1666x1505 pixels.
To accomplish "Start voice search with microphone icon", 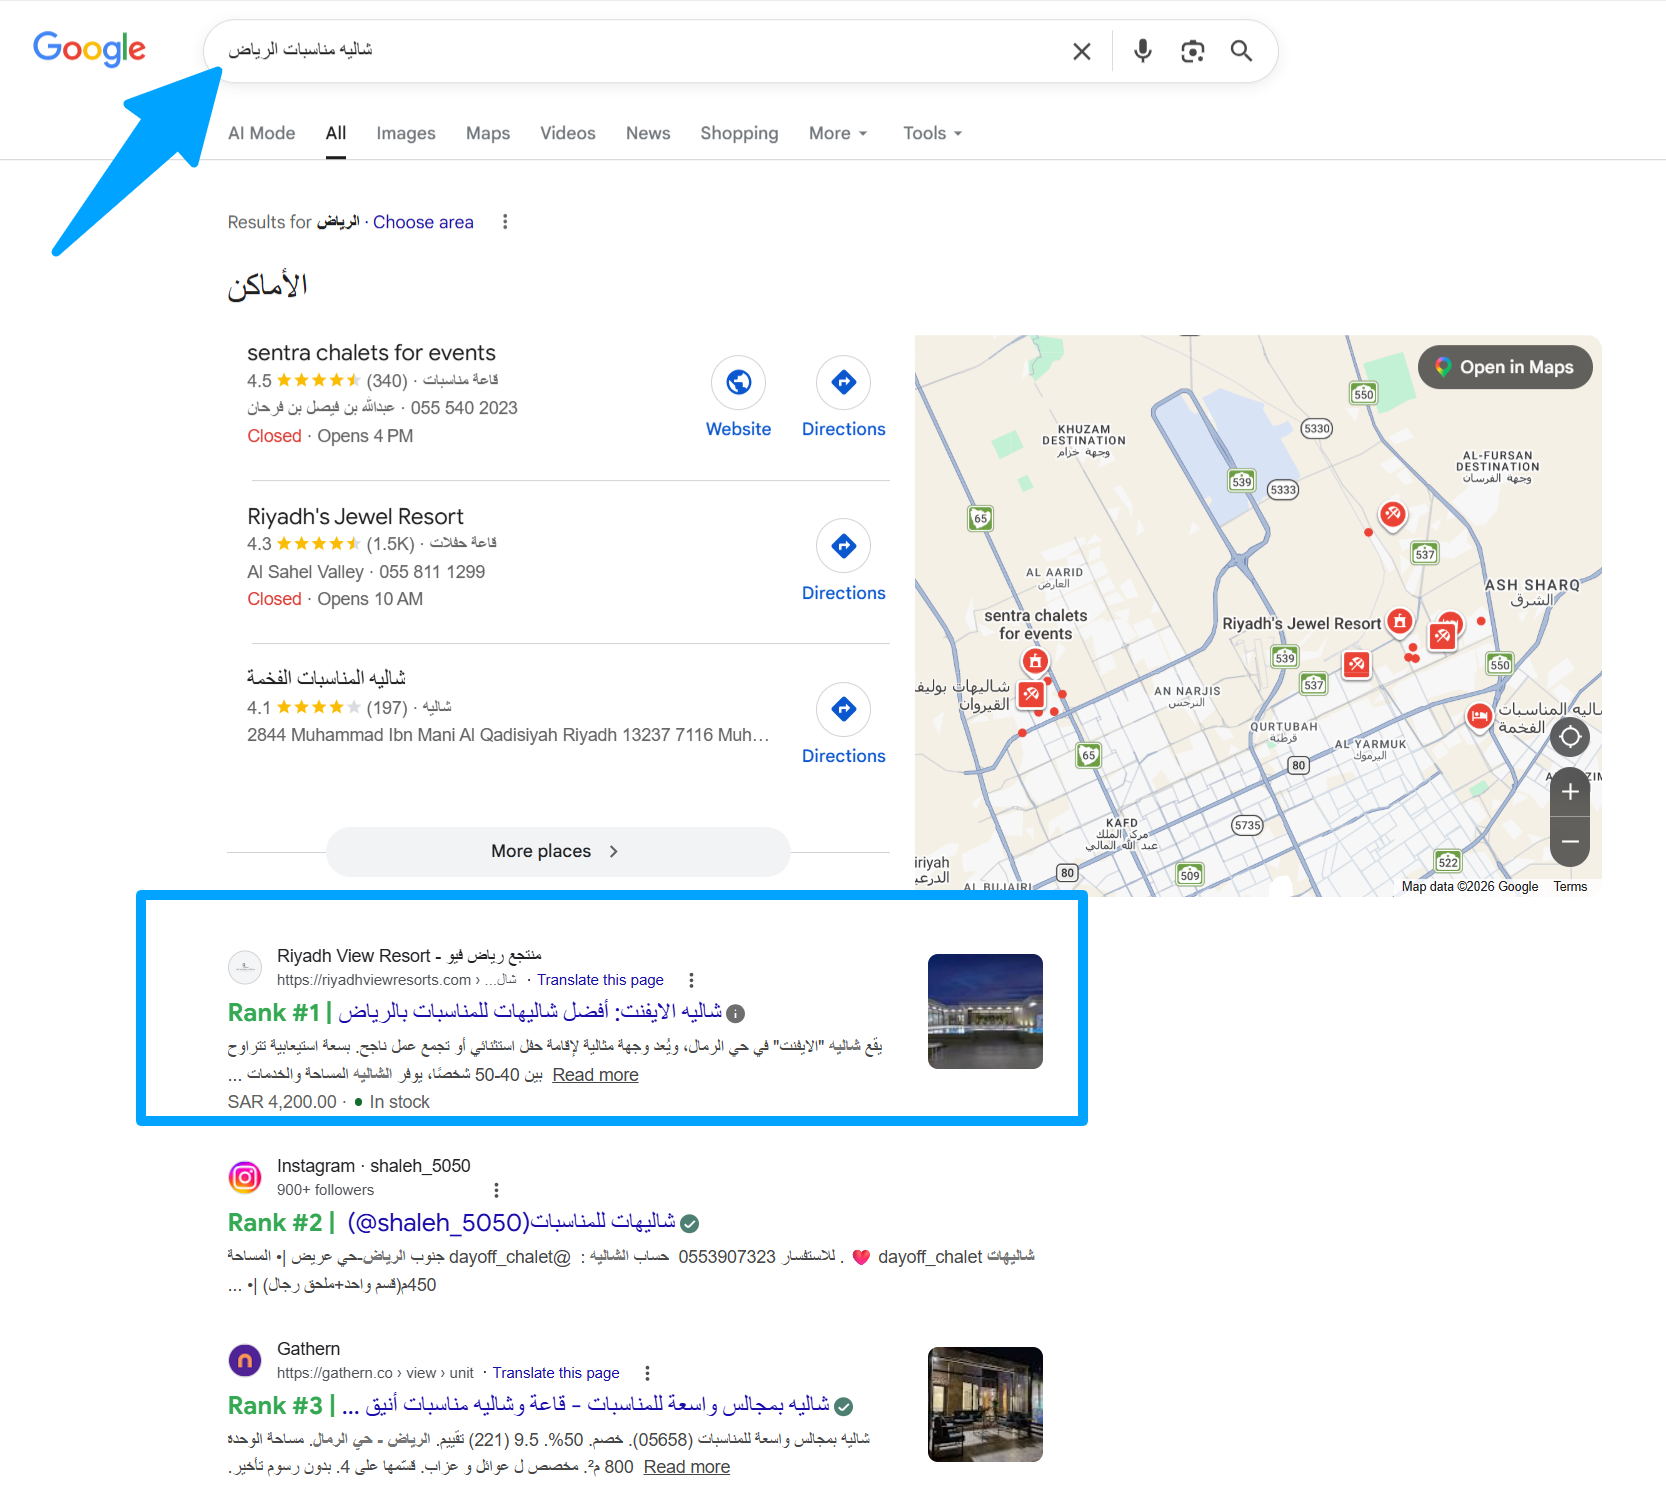I will pyautogui.click(x=1142, y=51).
